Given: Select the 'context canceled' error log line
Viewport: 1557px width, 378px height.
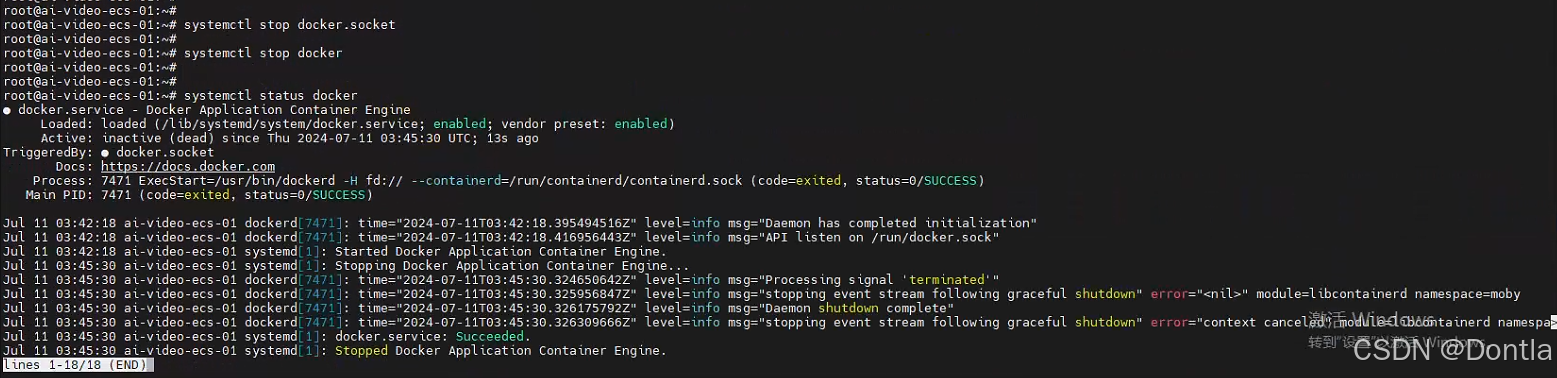Looking at the screenshot, I should click(x=780, y=322).
